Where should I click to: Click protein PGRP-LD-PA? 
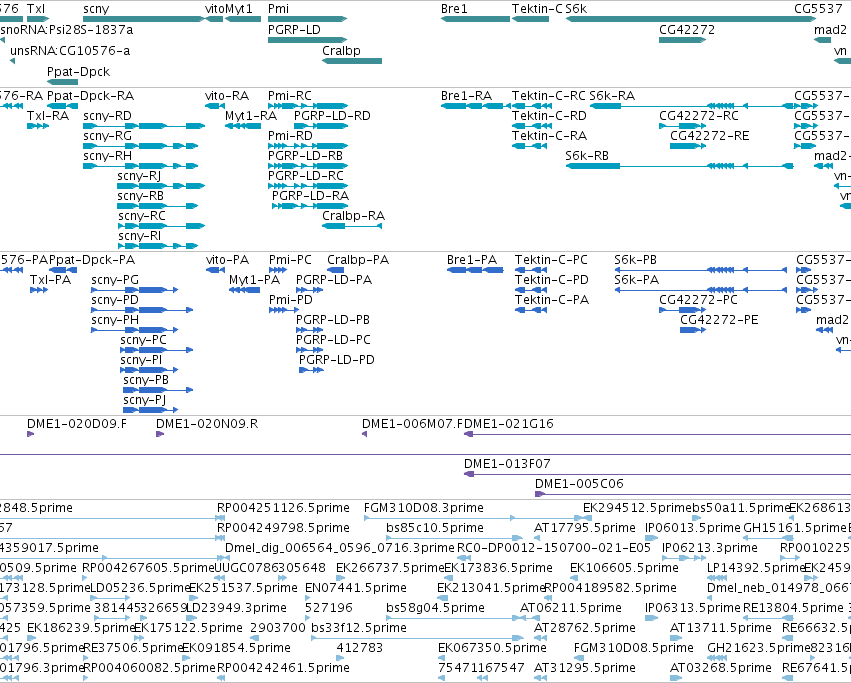(x=309, y=290)
